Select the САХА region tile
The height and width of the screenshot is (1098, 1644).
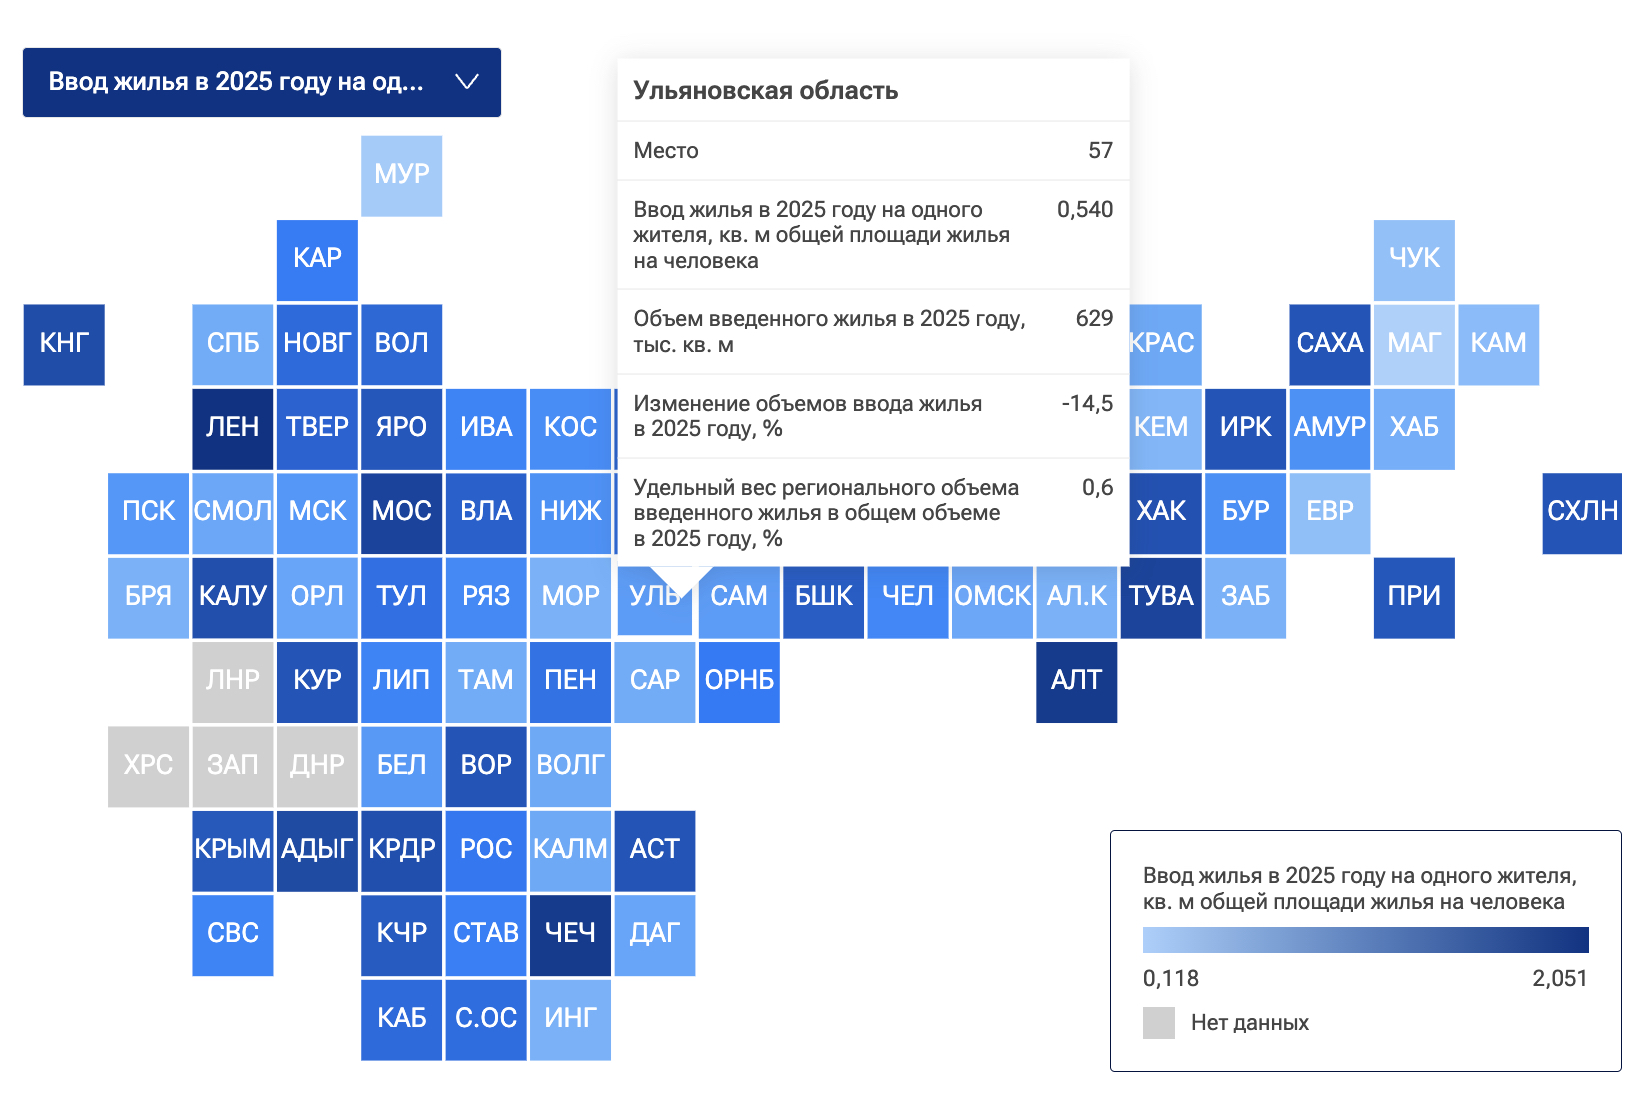pos(1329,344)
